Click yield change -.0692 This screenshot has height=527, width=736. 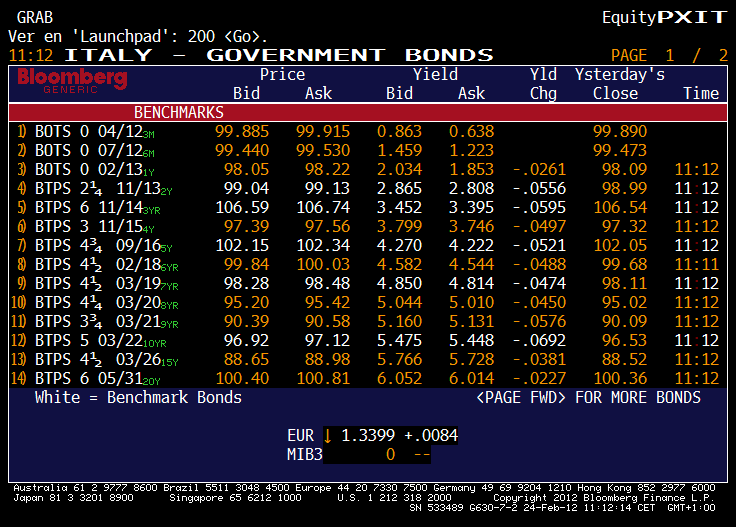(x=539, y=340)
